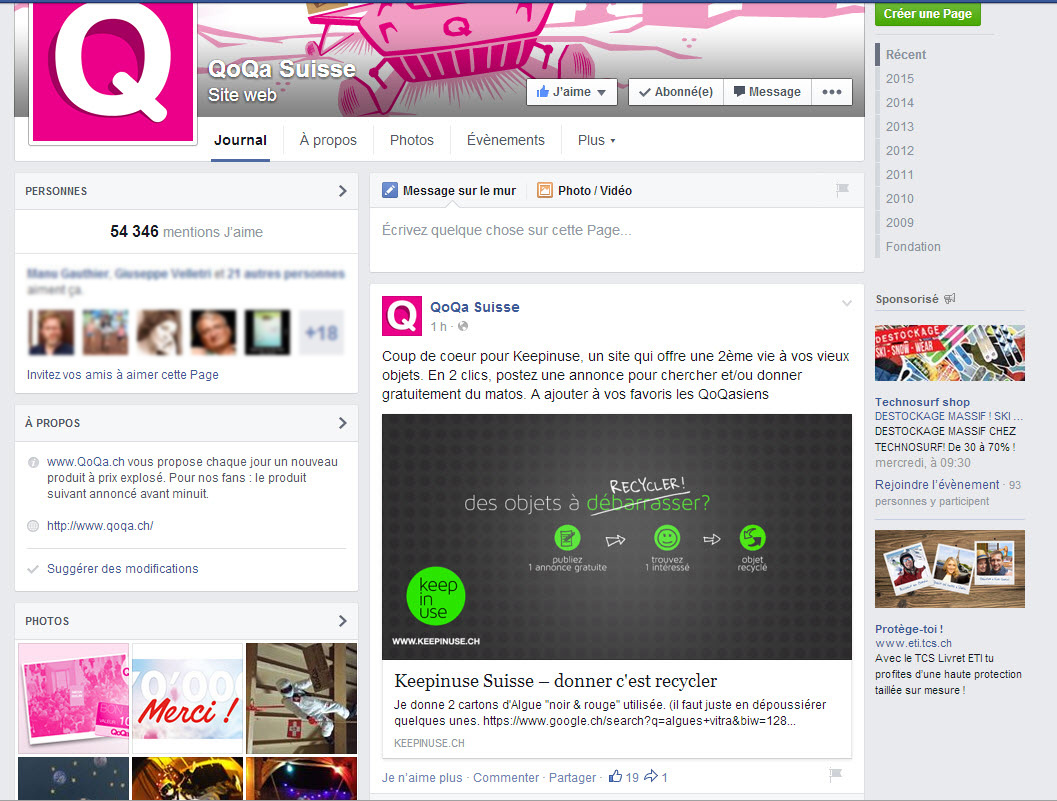Open the Plus dropdown in page tabs
The width and height of the screenshot is (1057, 801).
[x=596, y=140]
